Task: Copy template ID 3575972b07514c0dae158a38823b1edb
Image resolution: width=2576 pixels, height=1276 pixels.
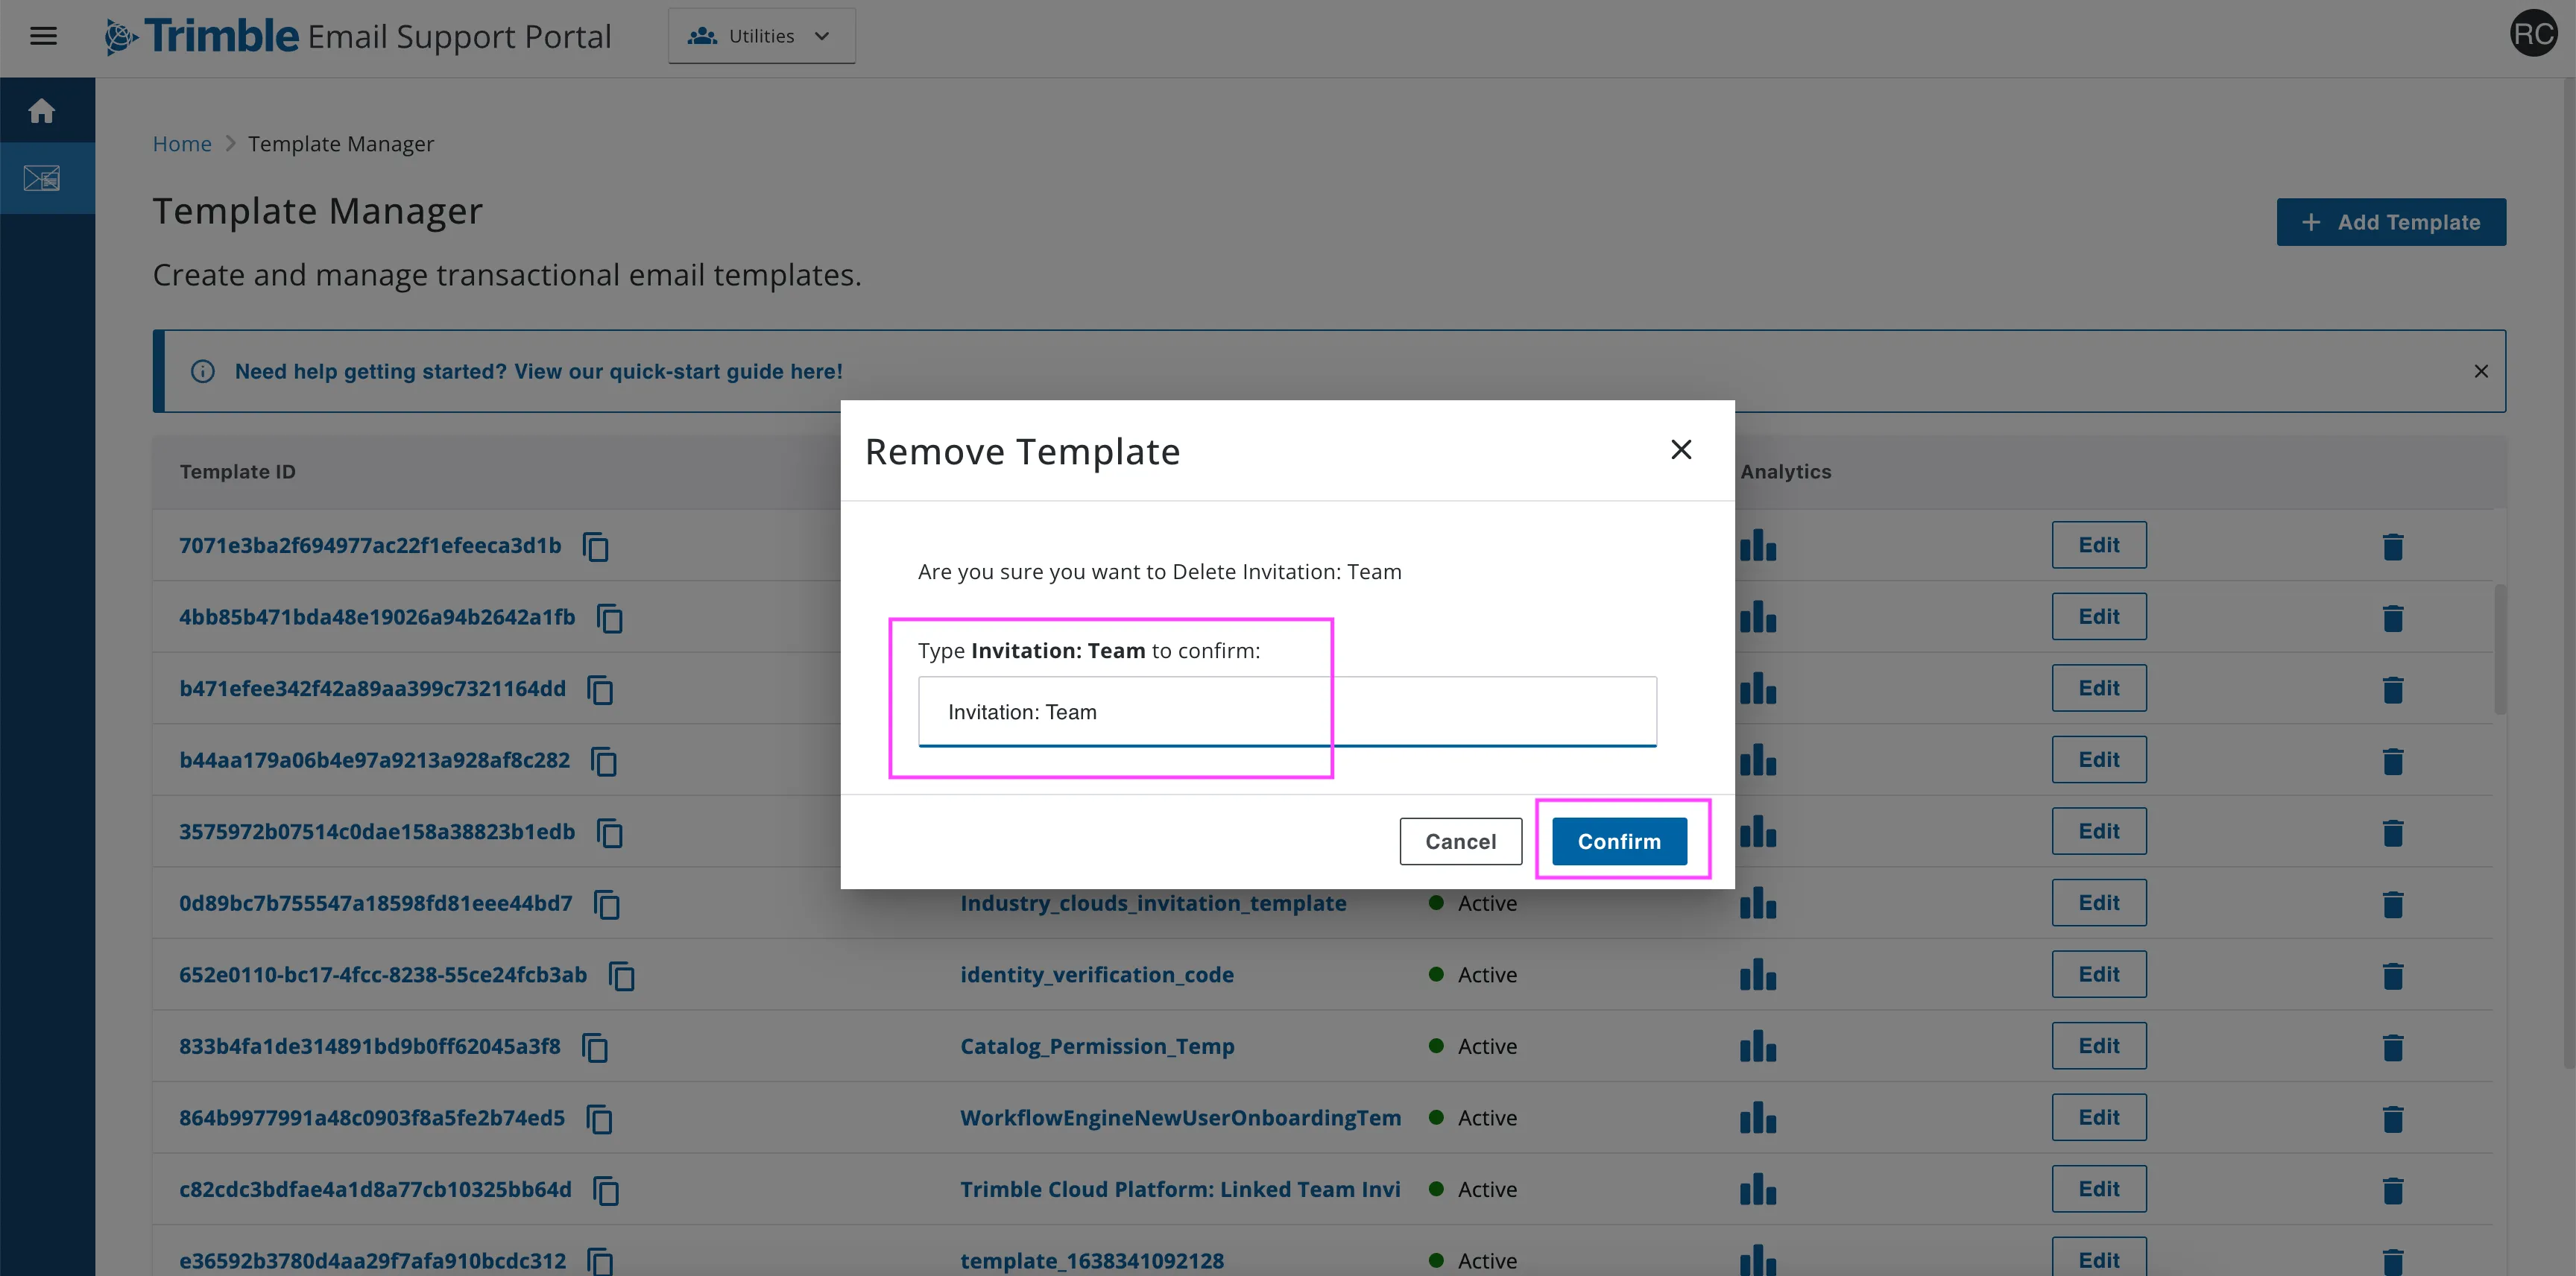Action: pos(610,832)
